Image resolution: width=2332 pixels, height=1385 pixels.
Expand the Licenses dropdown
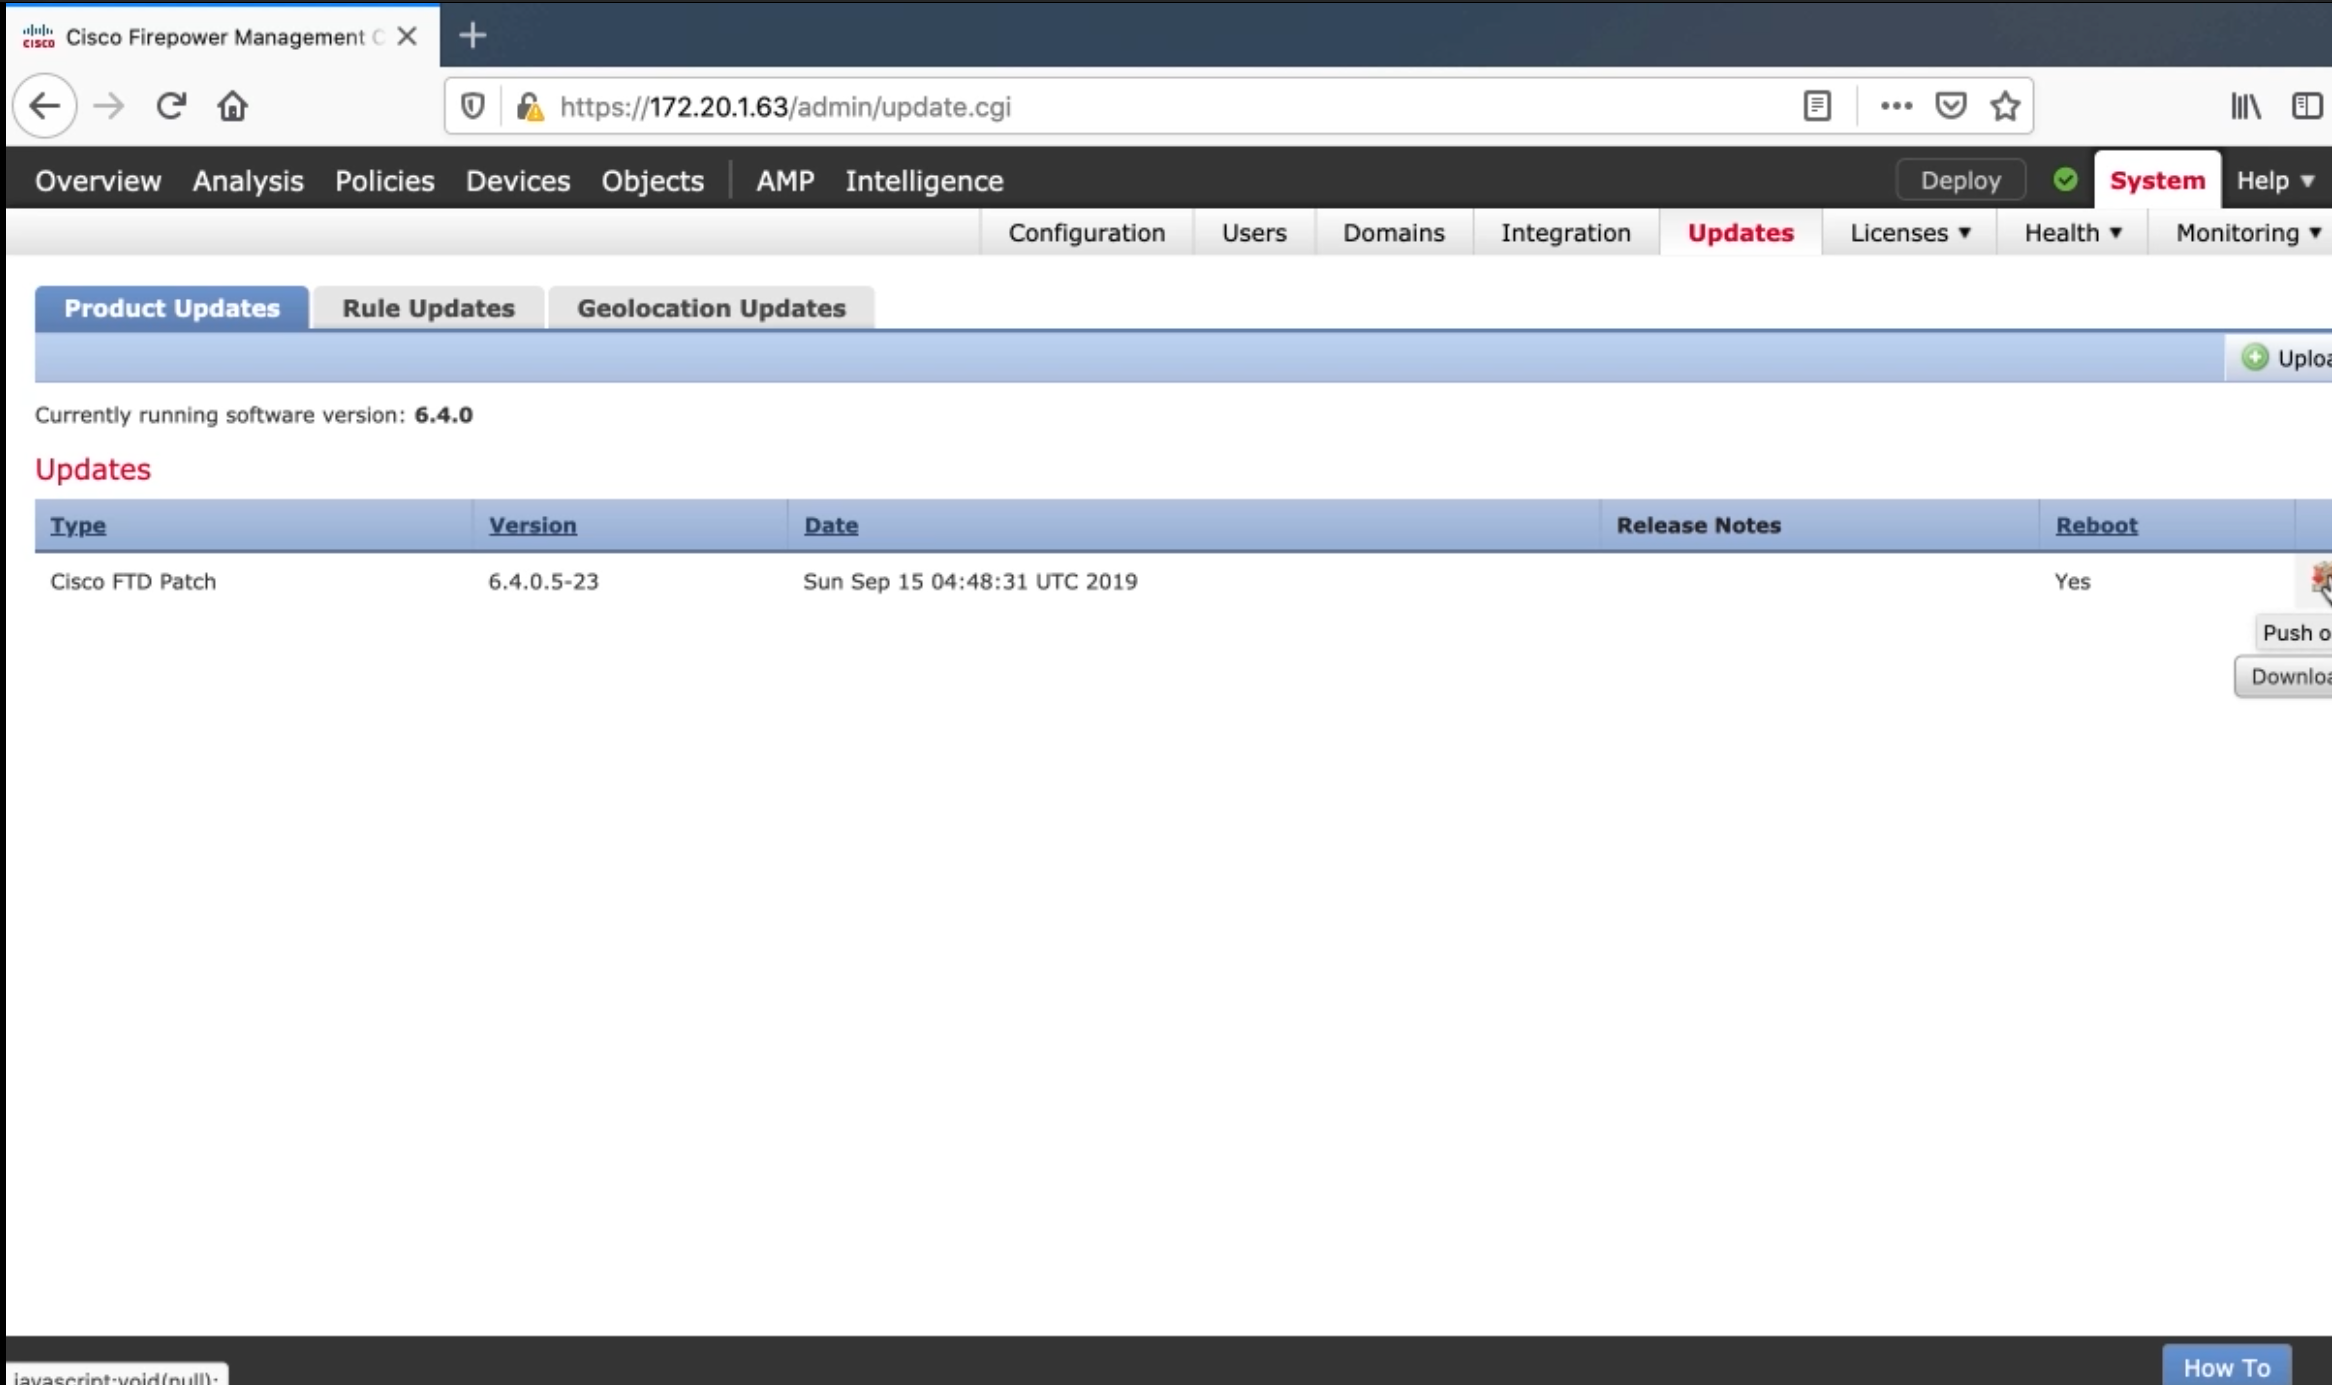1910,233
